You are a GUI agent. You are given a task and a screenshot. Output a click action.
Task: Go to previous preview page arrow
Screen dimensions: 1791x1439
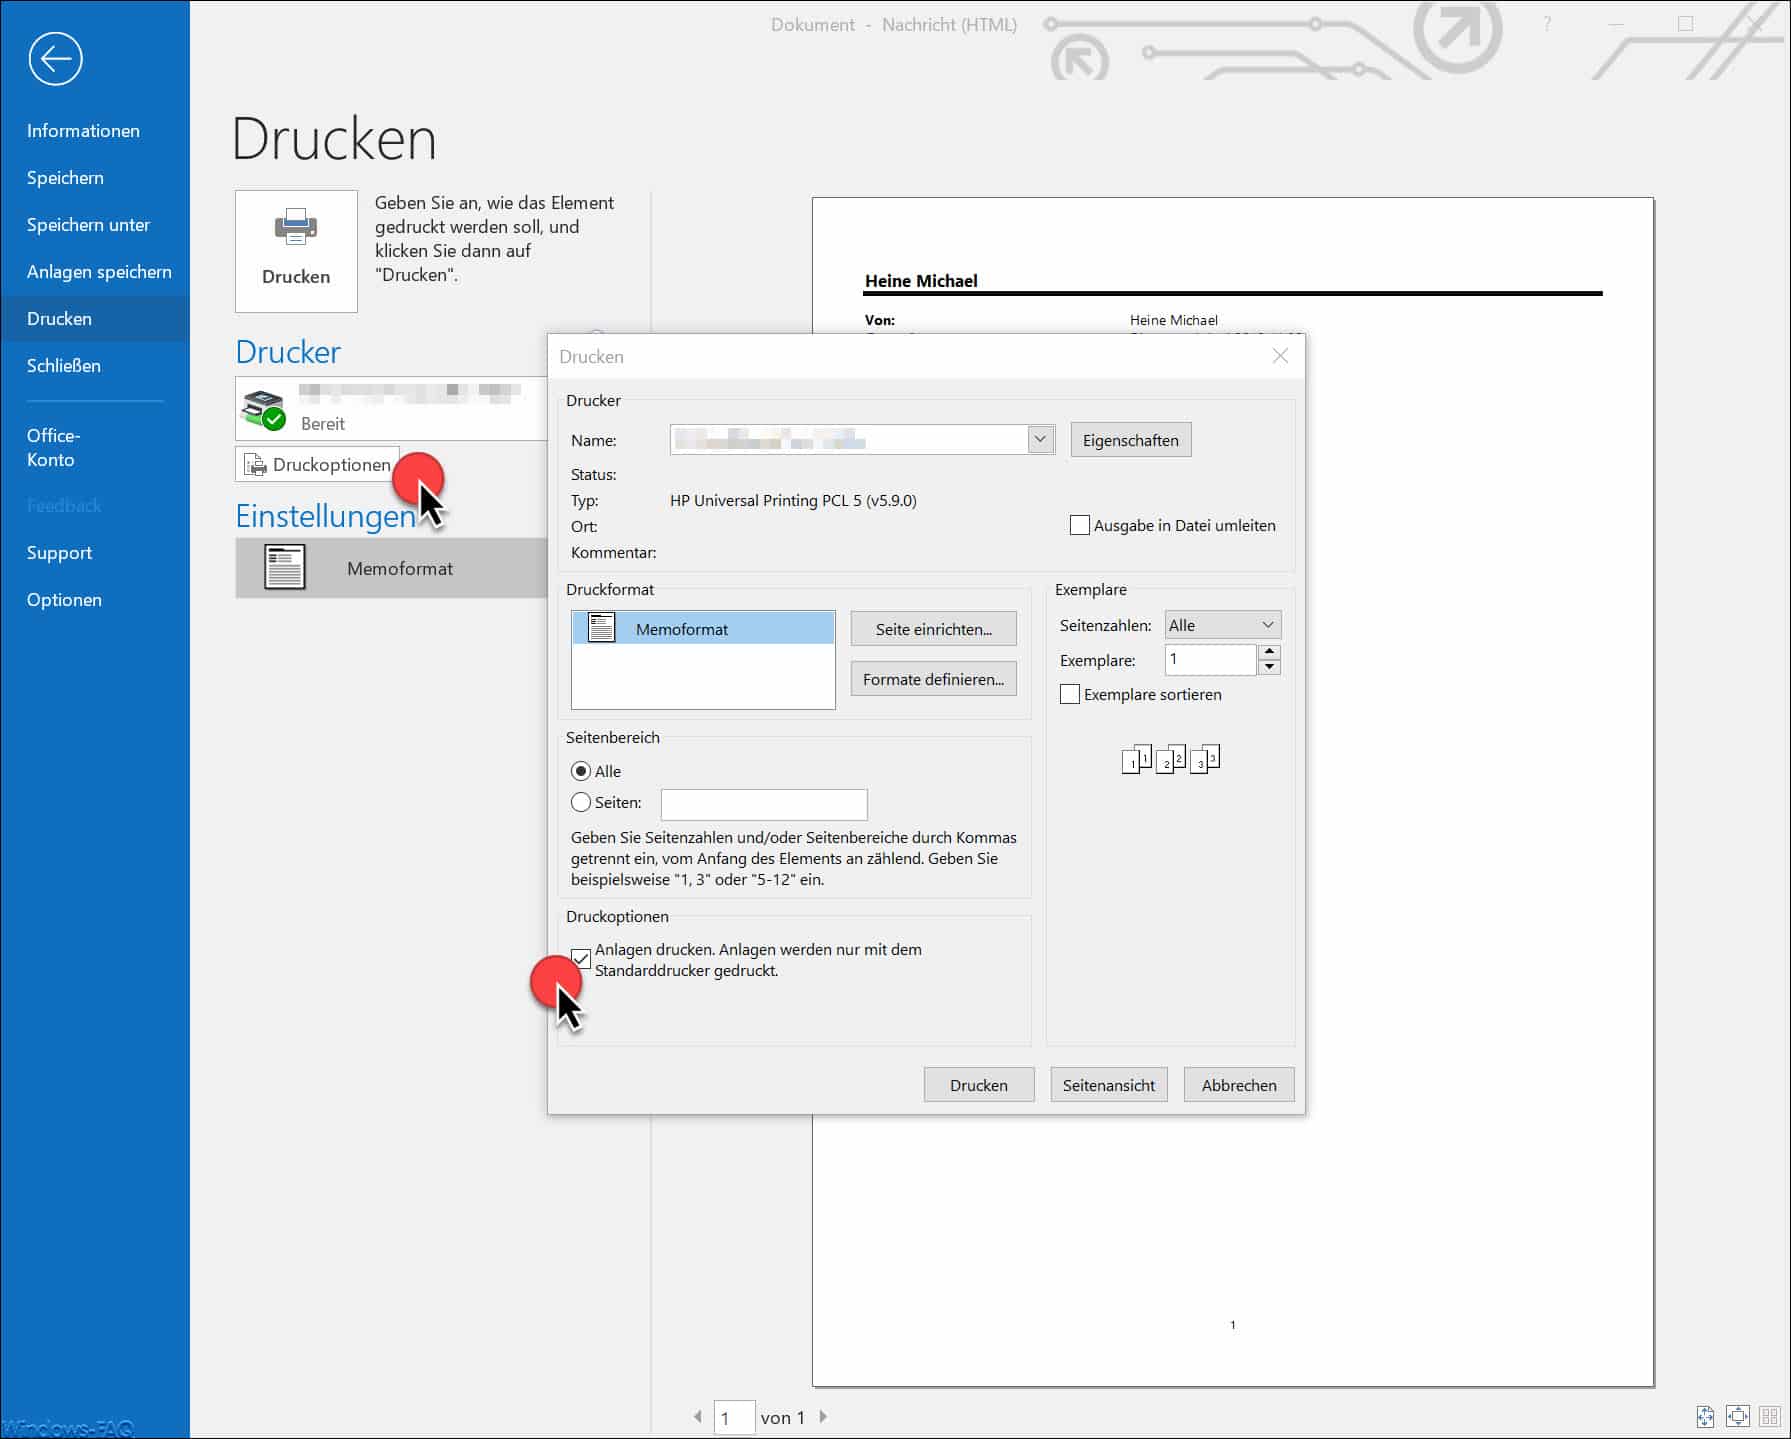[x=698, y=1417]
